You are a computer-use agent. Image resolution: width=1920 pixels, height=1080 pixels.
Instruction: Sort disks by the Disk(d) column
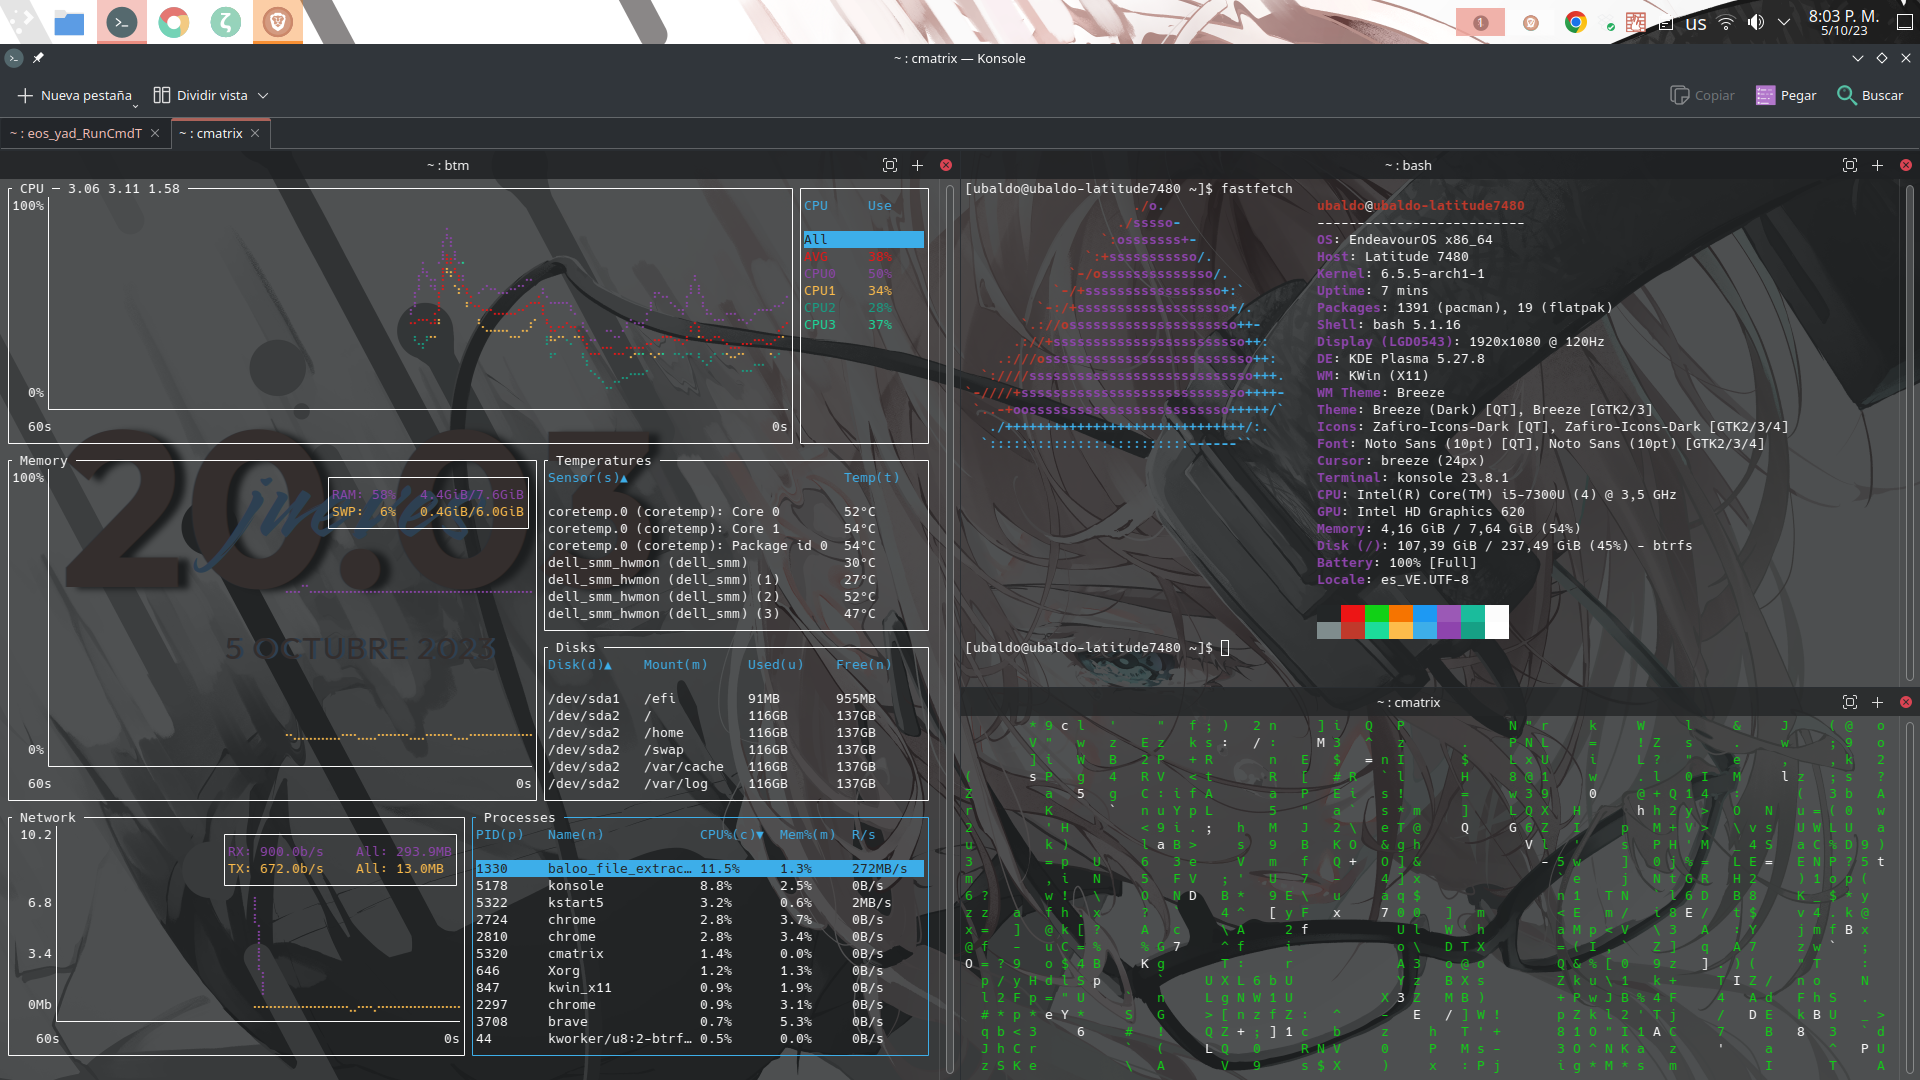[580, 665]
